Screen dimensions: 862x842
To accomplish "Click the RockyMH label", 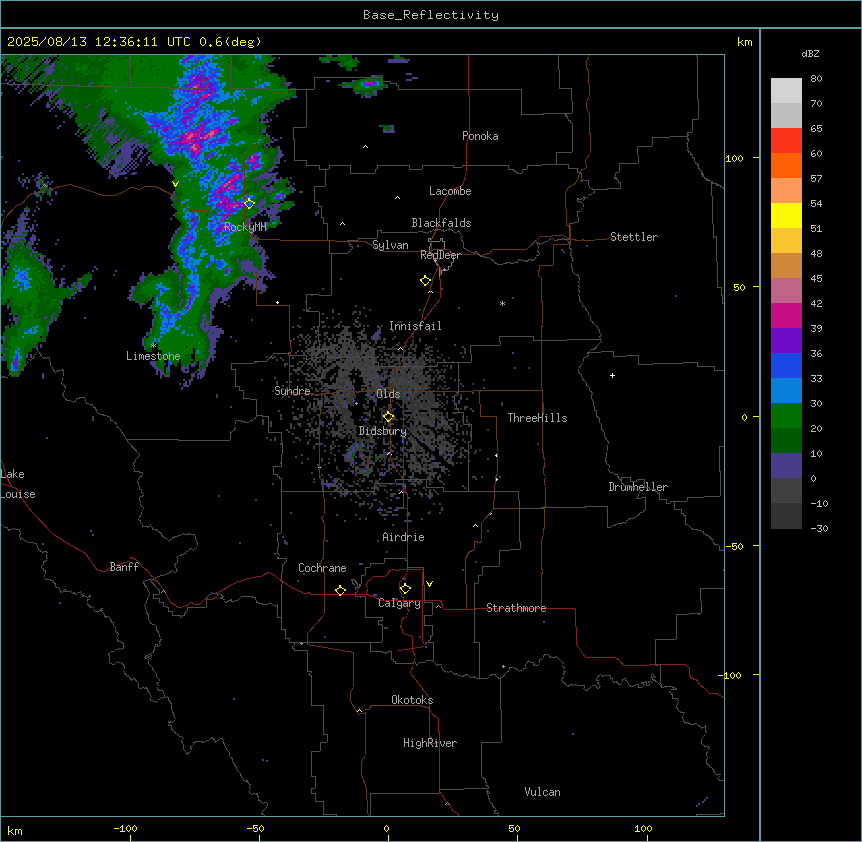I will [x=245, y=227].
